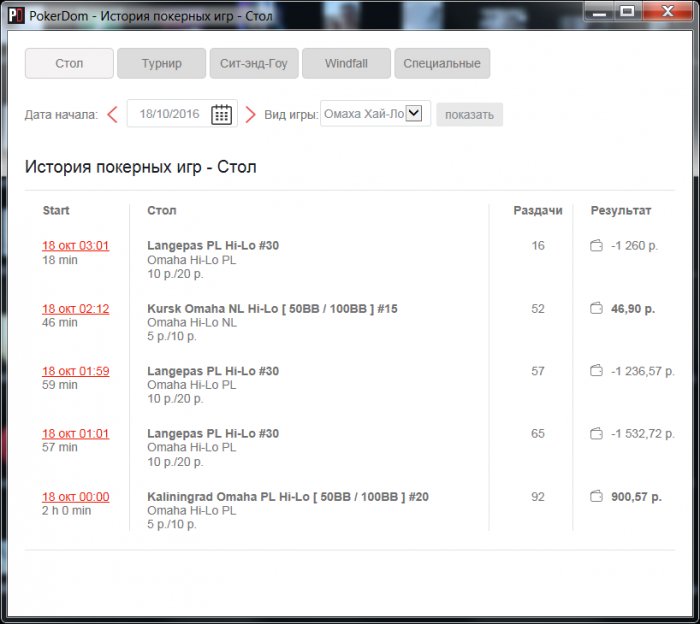
Task: Switch to the Турнир tab
Action: [162, 63]
